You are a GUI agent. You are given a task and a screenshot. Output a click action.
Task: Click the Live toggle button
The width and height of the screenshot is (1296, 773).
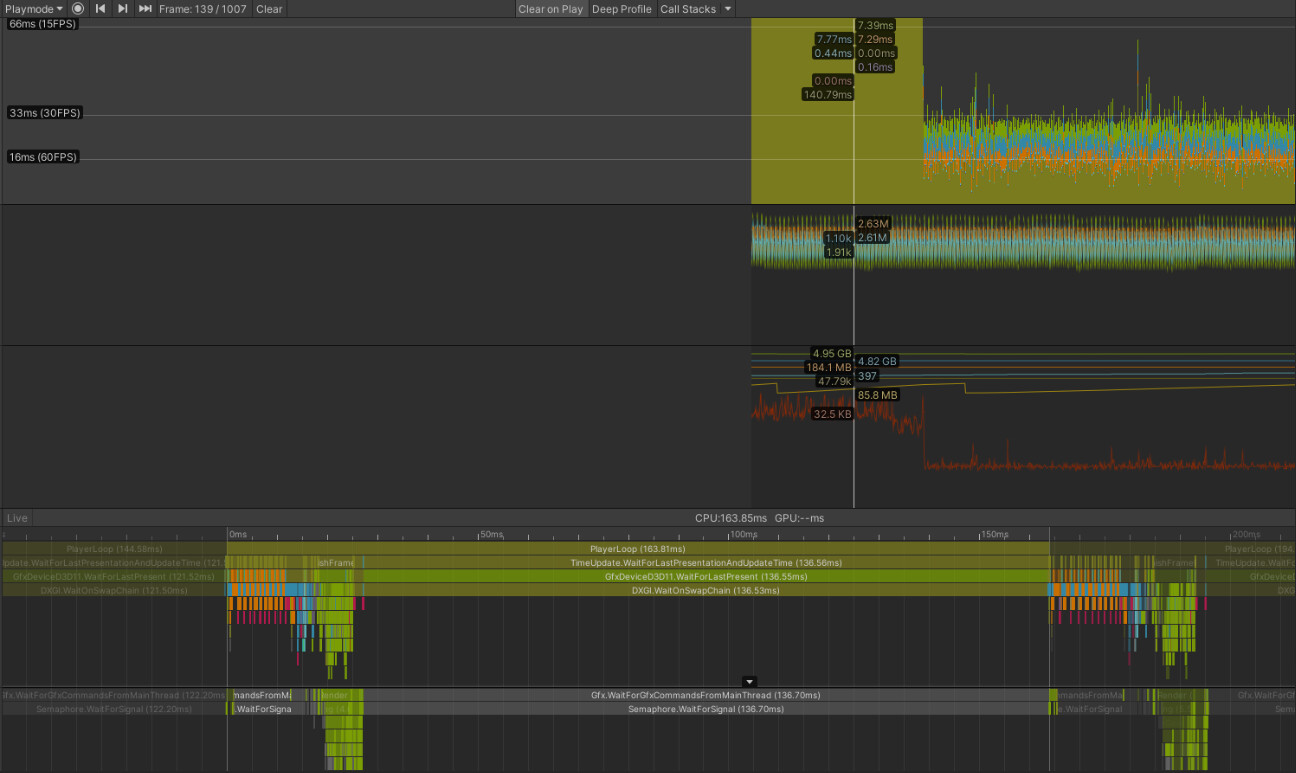16,518
